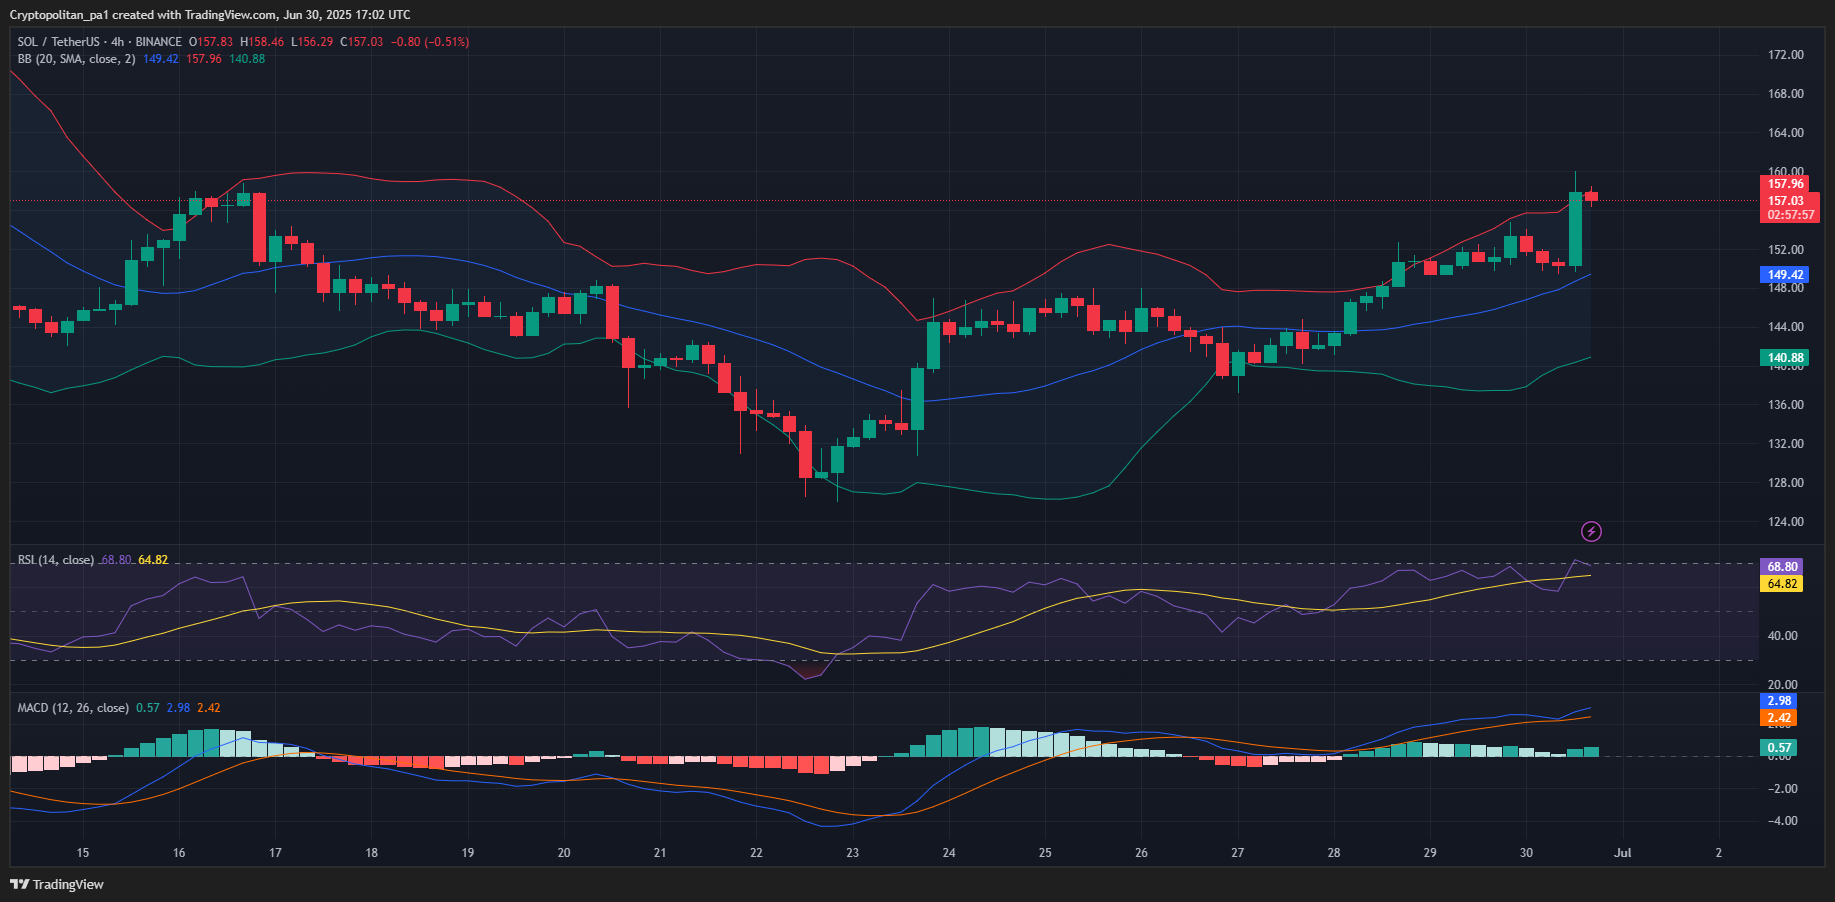This screenshot has width=1835, height=902.
Task: Click date 18 on the time axis
Action: point(372,853)
